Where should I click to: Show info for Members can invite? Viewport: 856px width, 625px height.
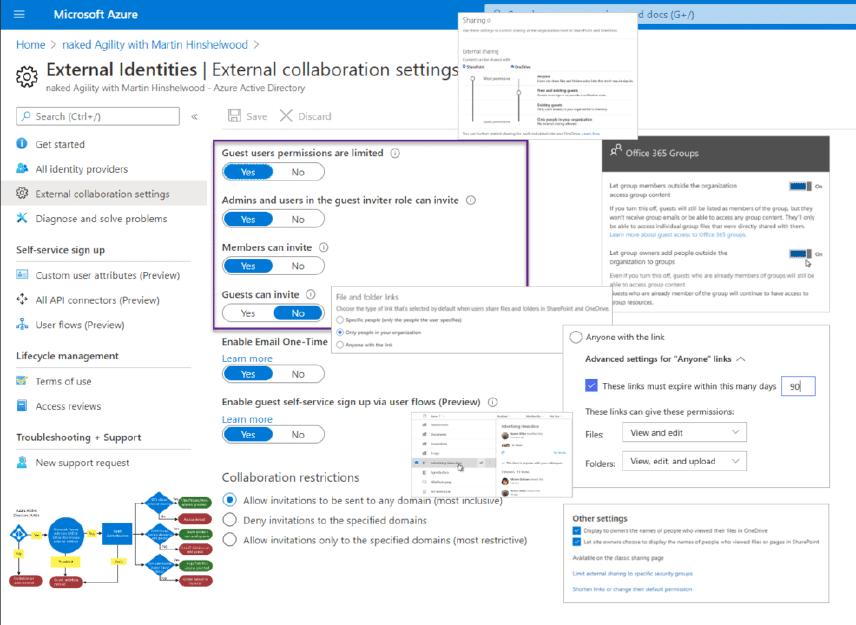point(324,248)
